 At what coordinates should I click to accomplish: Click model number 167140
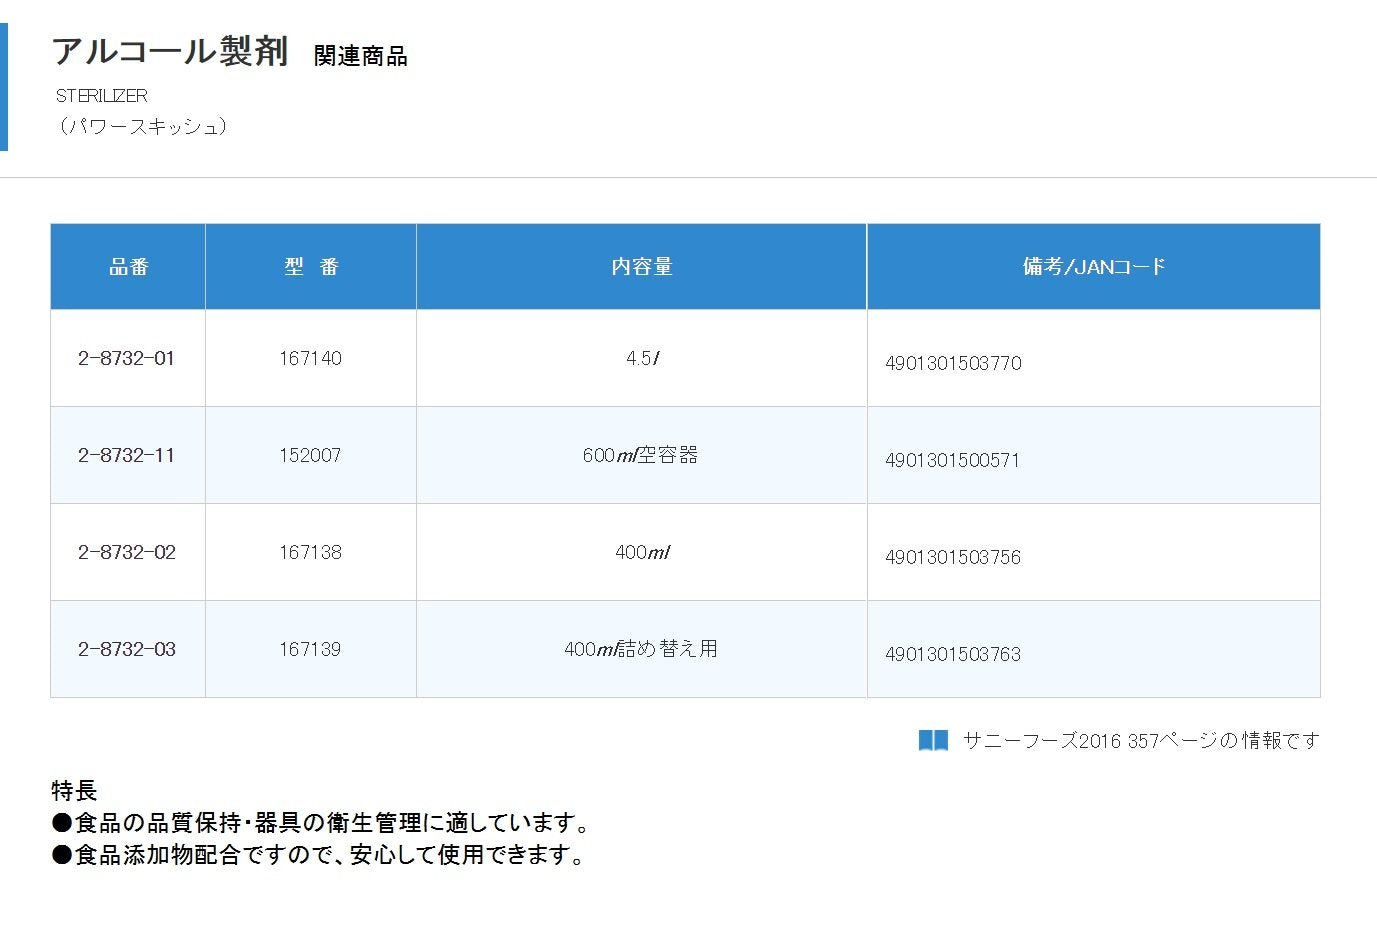point(310,358)
